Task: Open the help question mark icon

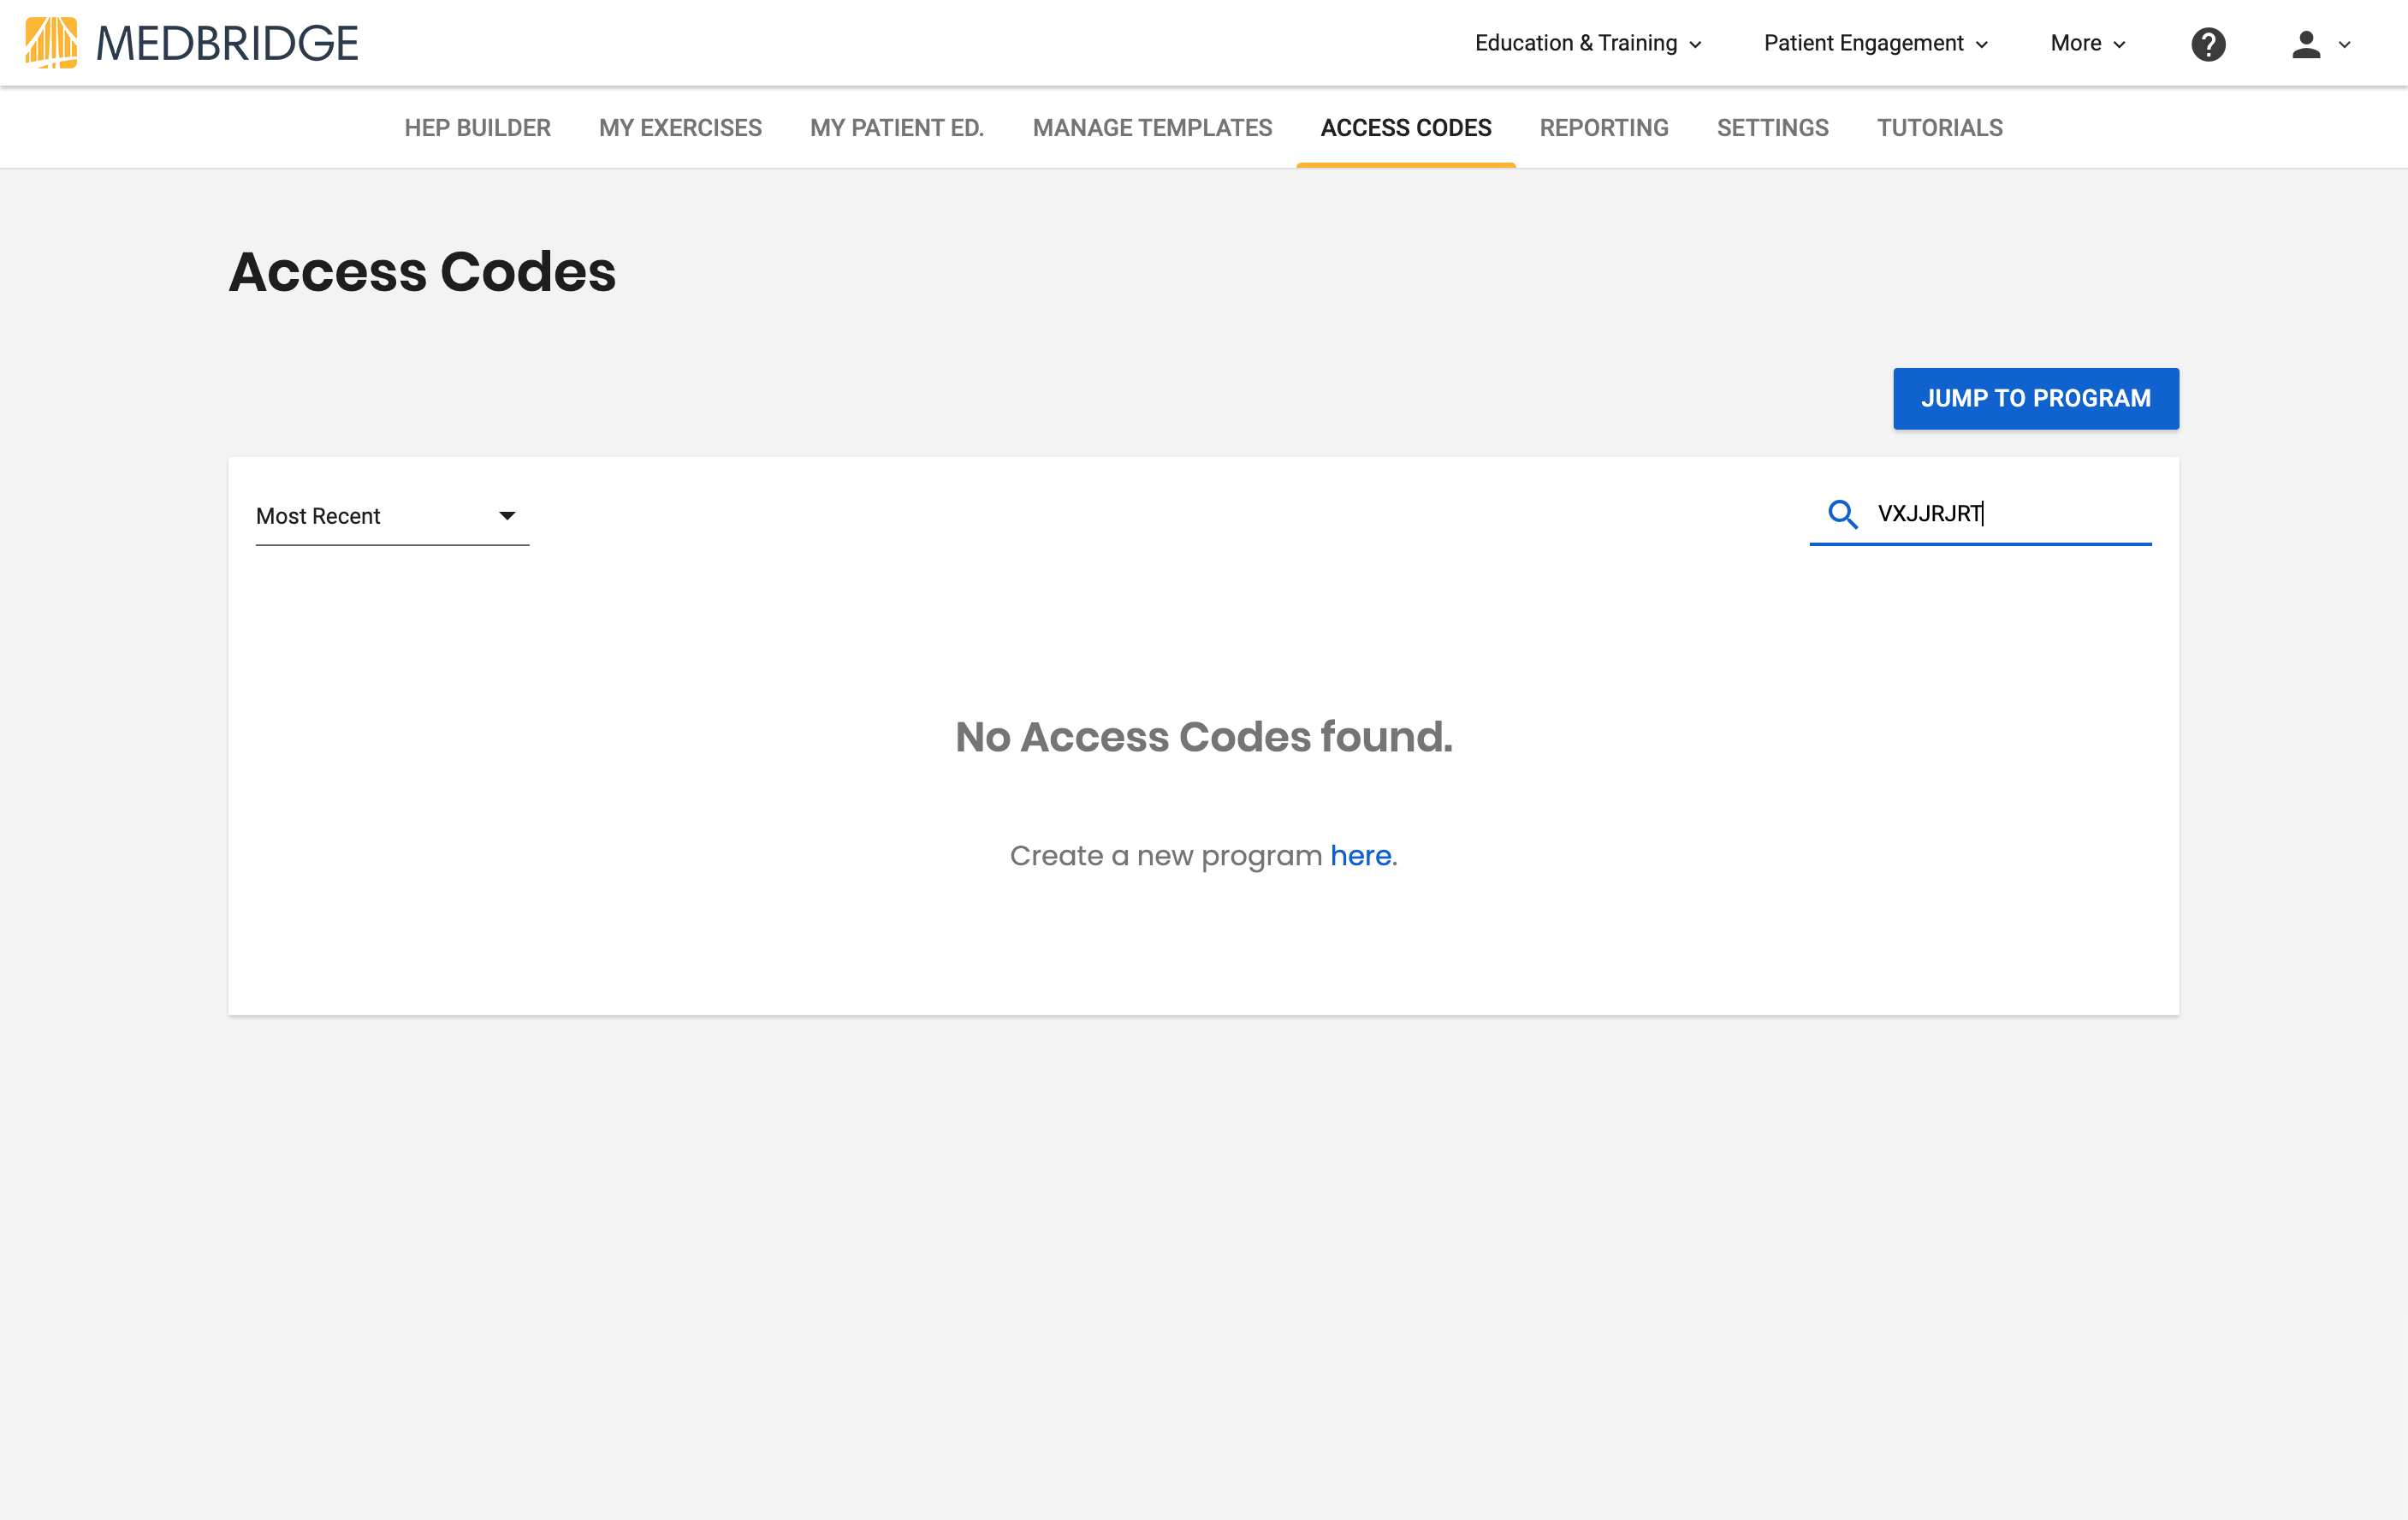Action: click(x=2208, y=44)
